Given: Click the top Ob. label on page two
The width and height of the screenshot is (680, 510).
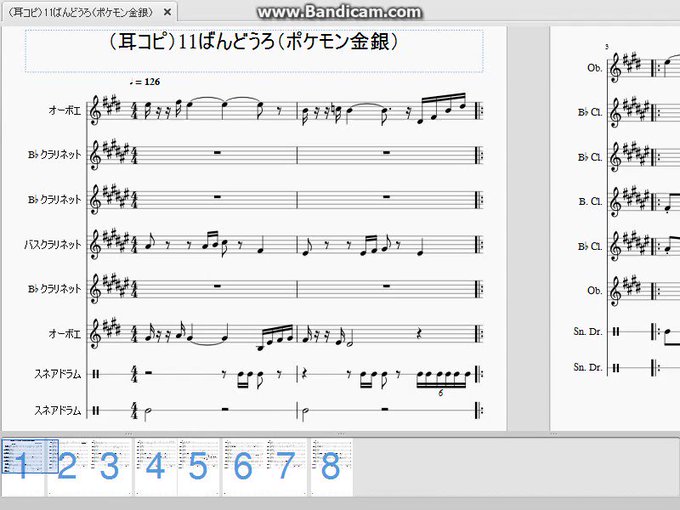Looking at the screenshot, I should pos(595,68).
